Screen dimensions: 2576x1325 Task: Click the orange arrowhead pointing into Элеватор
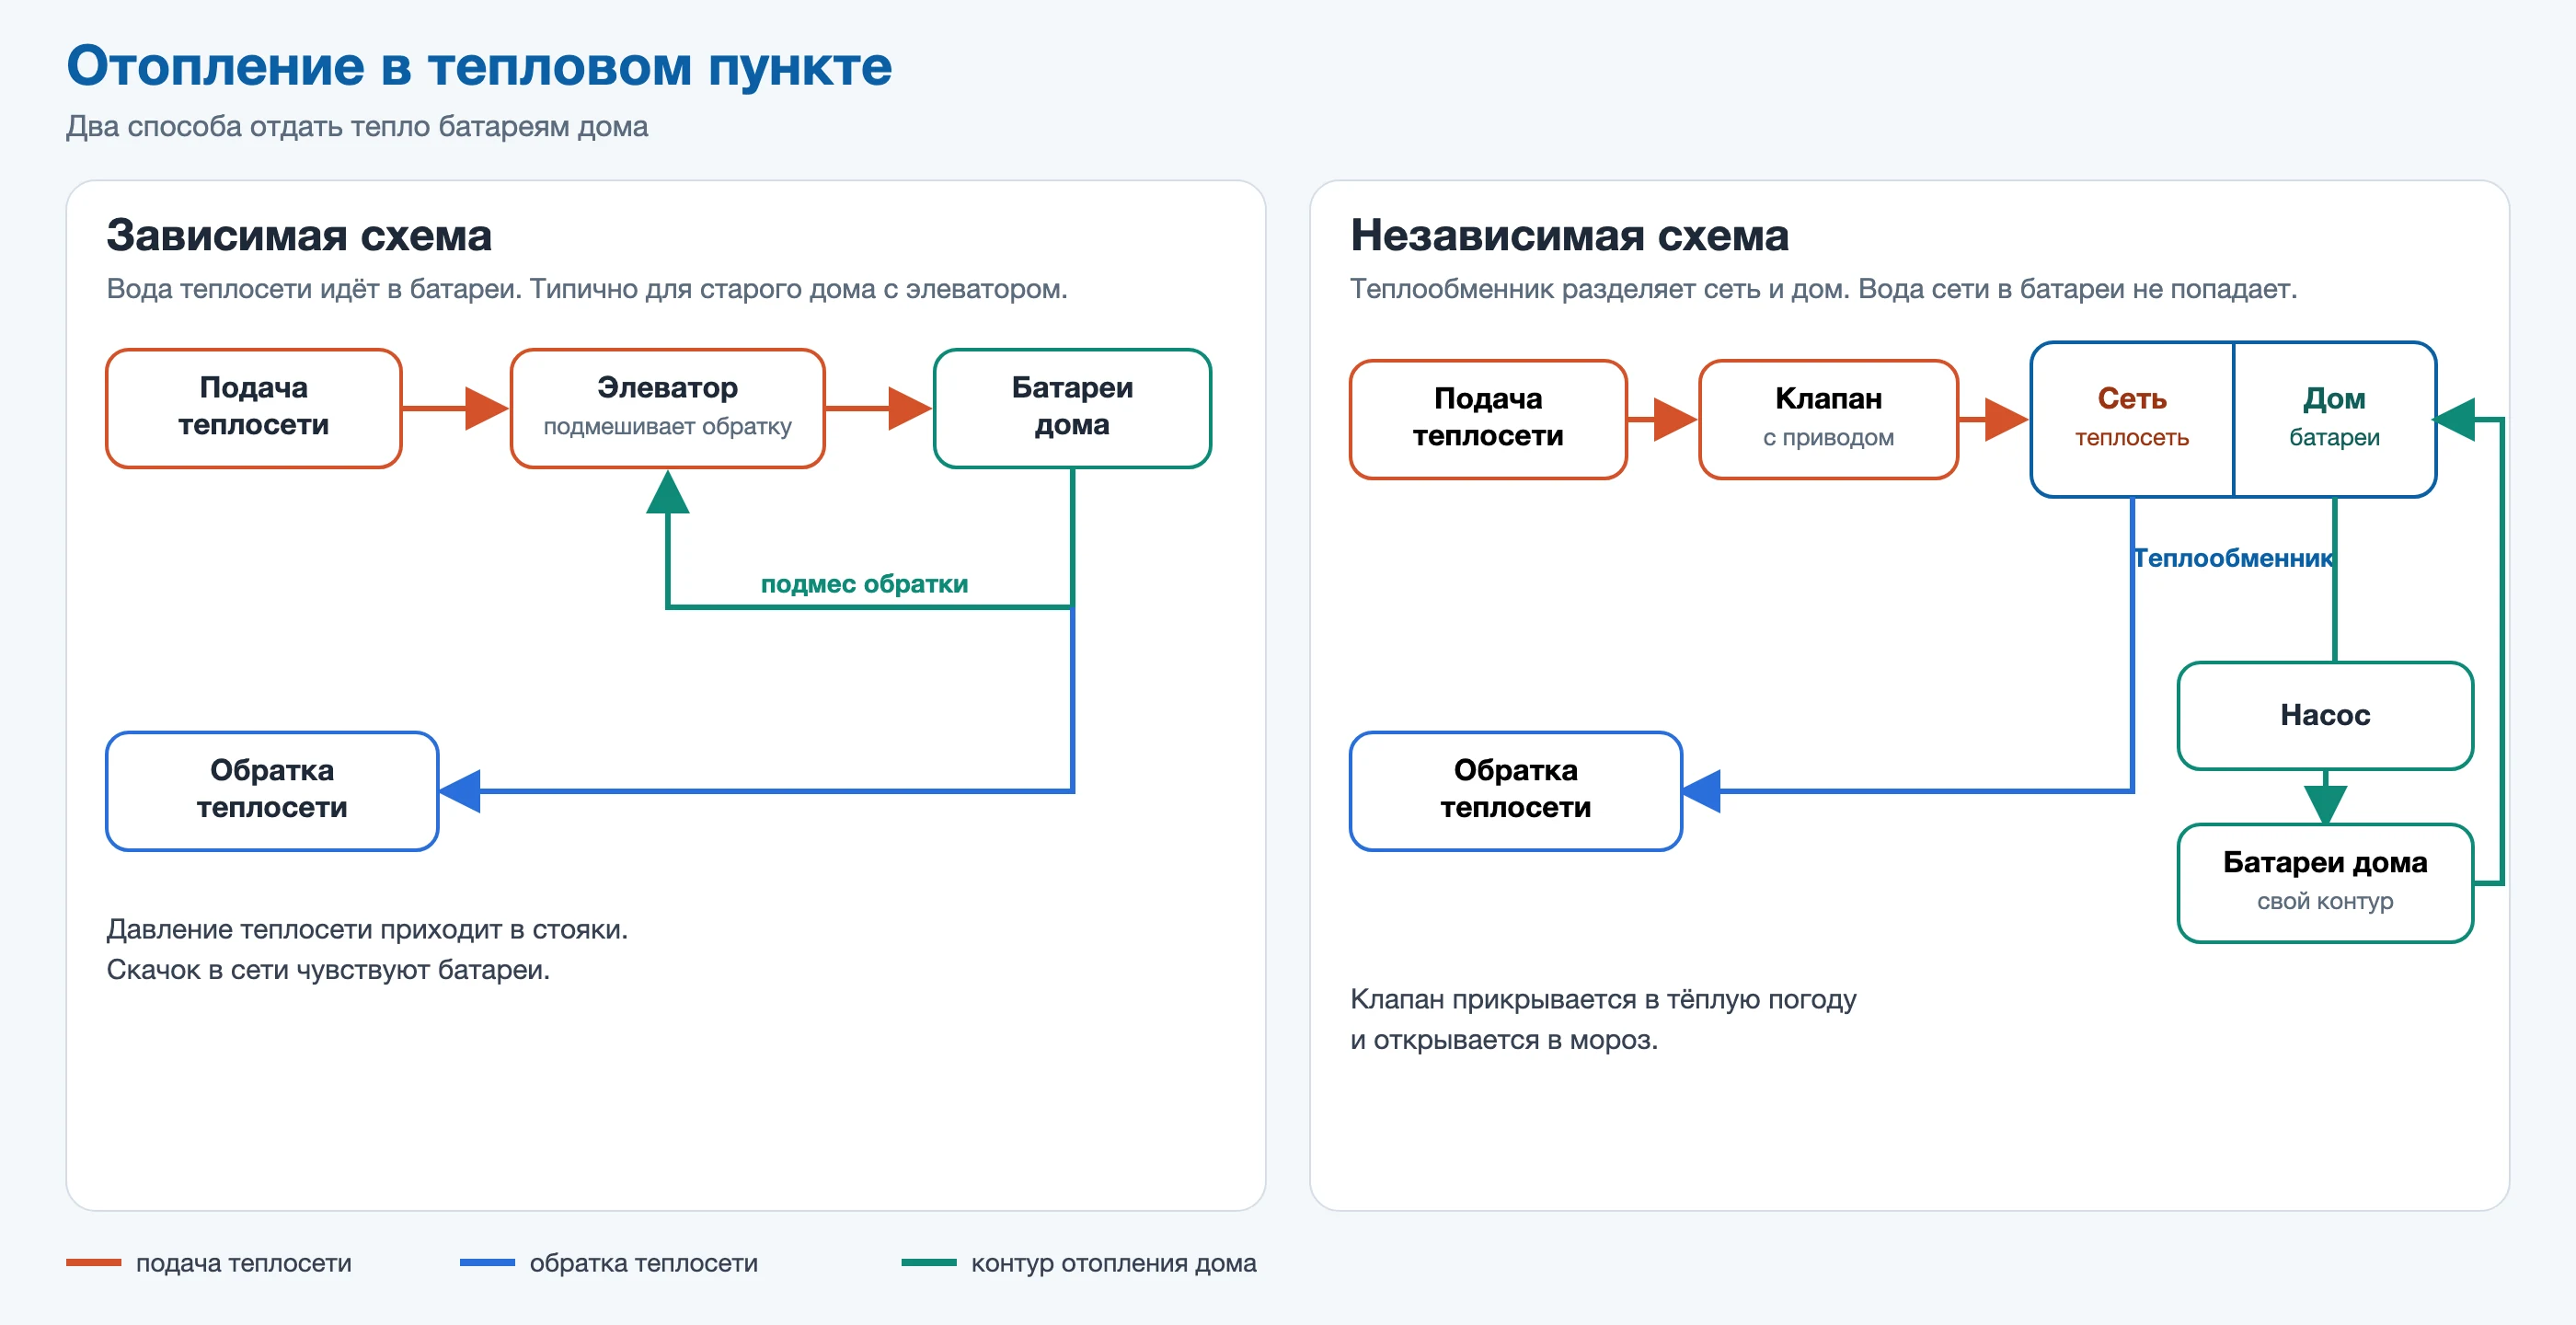coord(488,408)
